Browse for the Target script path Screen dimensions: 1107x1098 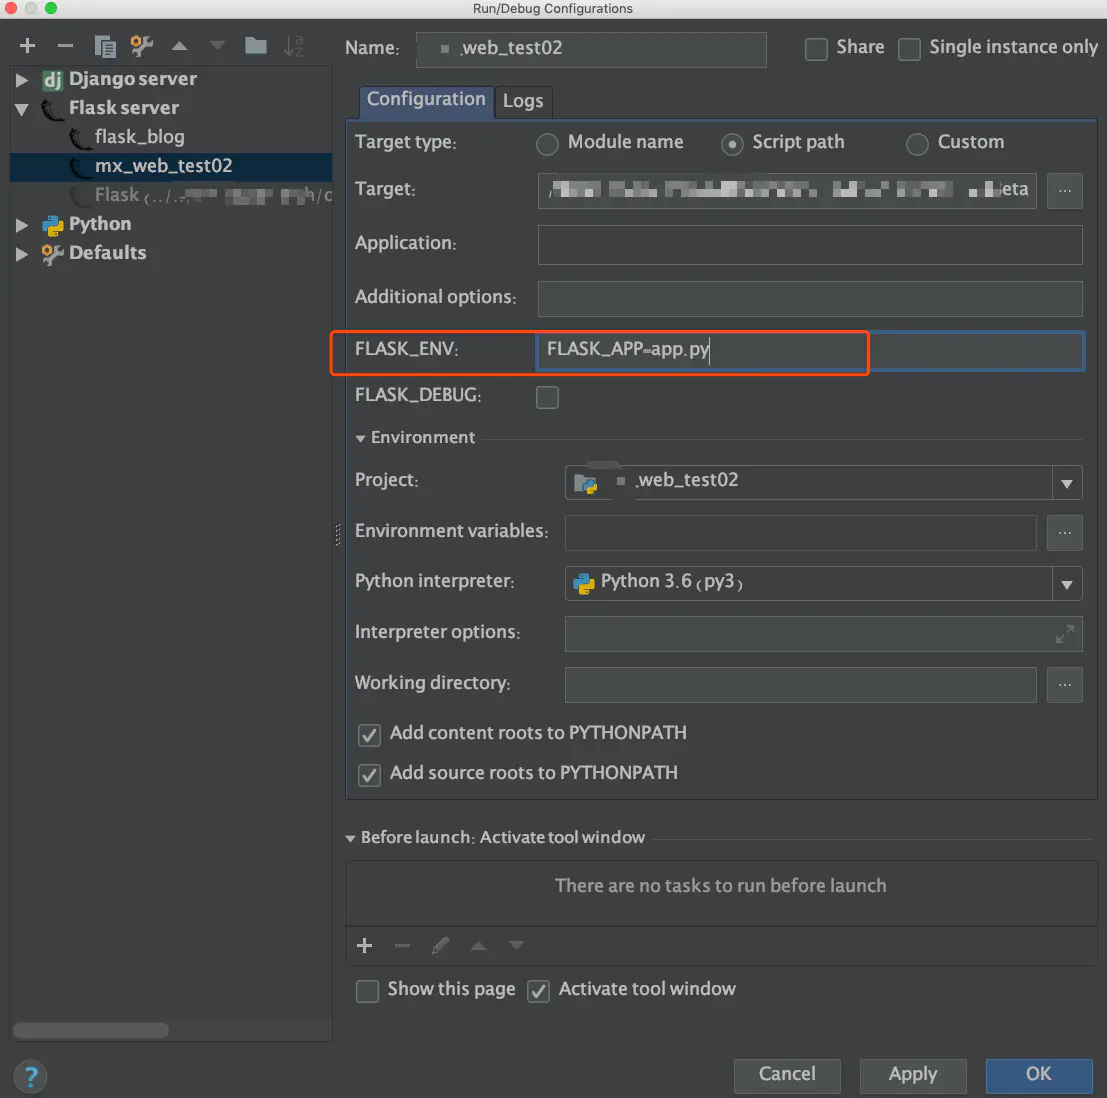(x=1064, y=191)
